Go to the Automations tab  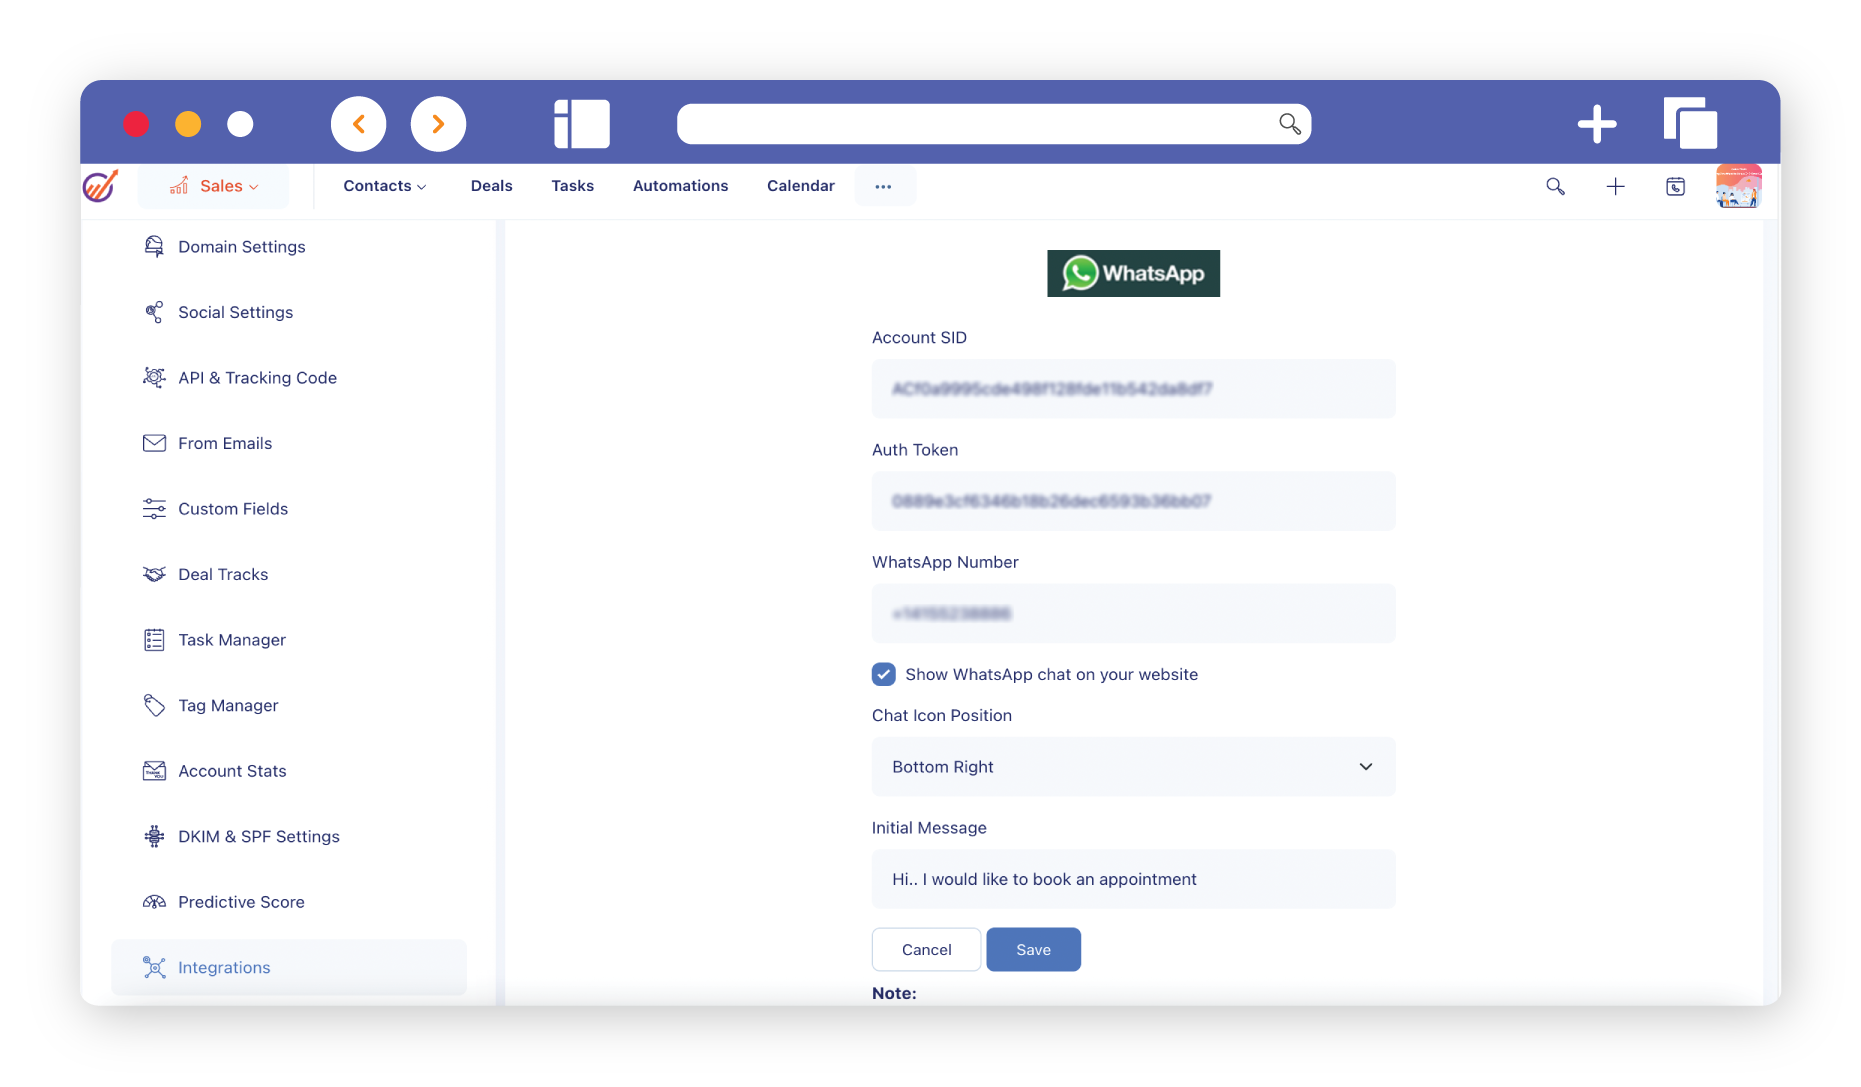680,186
